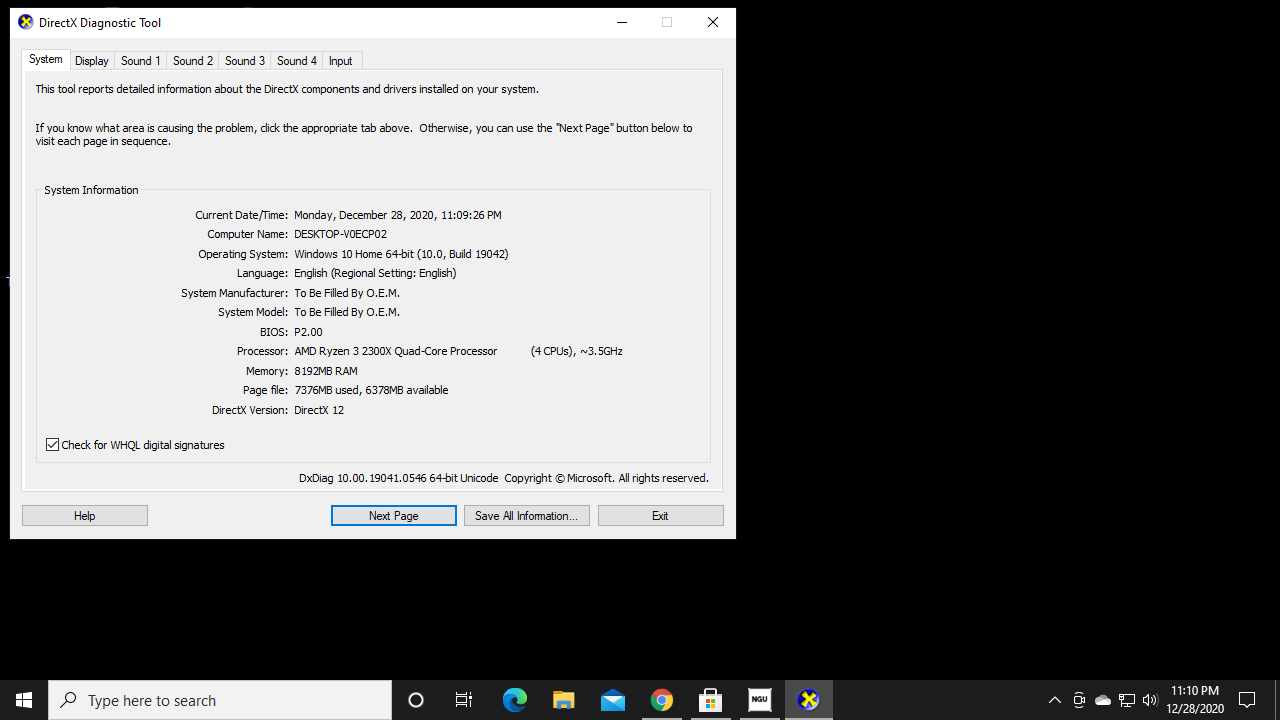
Task: Open the volume speaker tray icon
Action: 1150,700
